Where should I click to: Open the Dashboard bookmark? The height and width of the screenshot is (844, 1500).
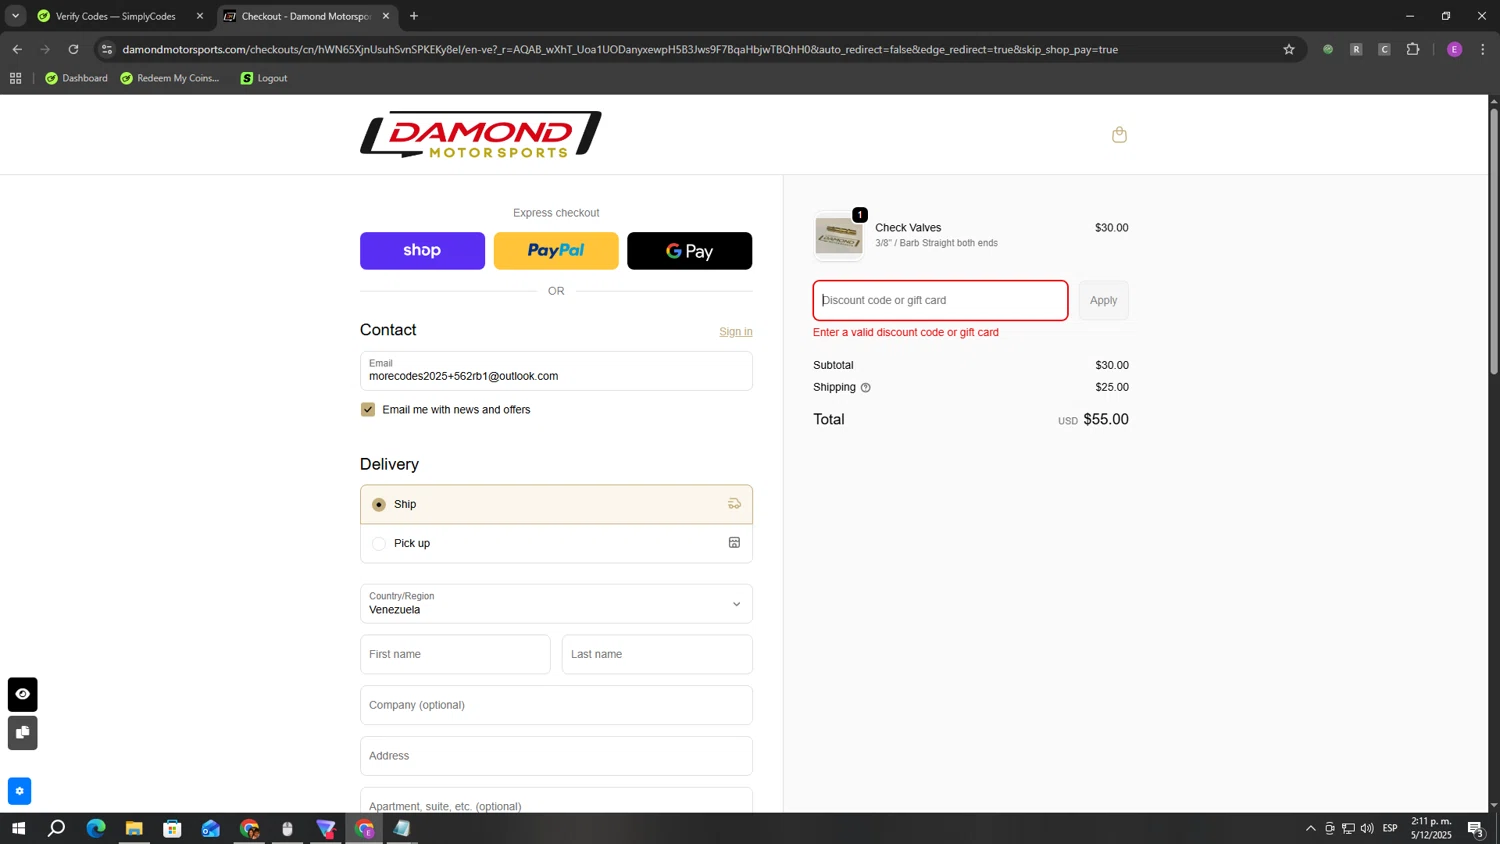coord(76,78)
